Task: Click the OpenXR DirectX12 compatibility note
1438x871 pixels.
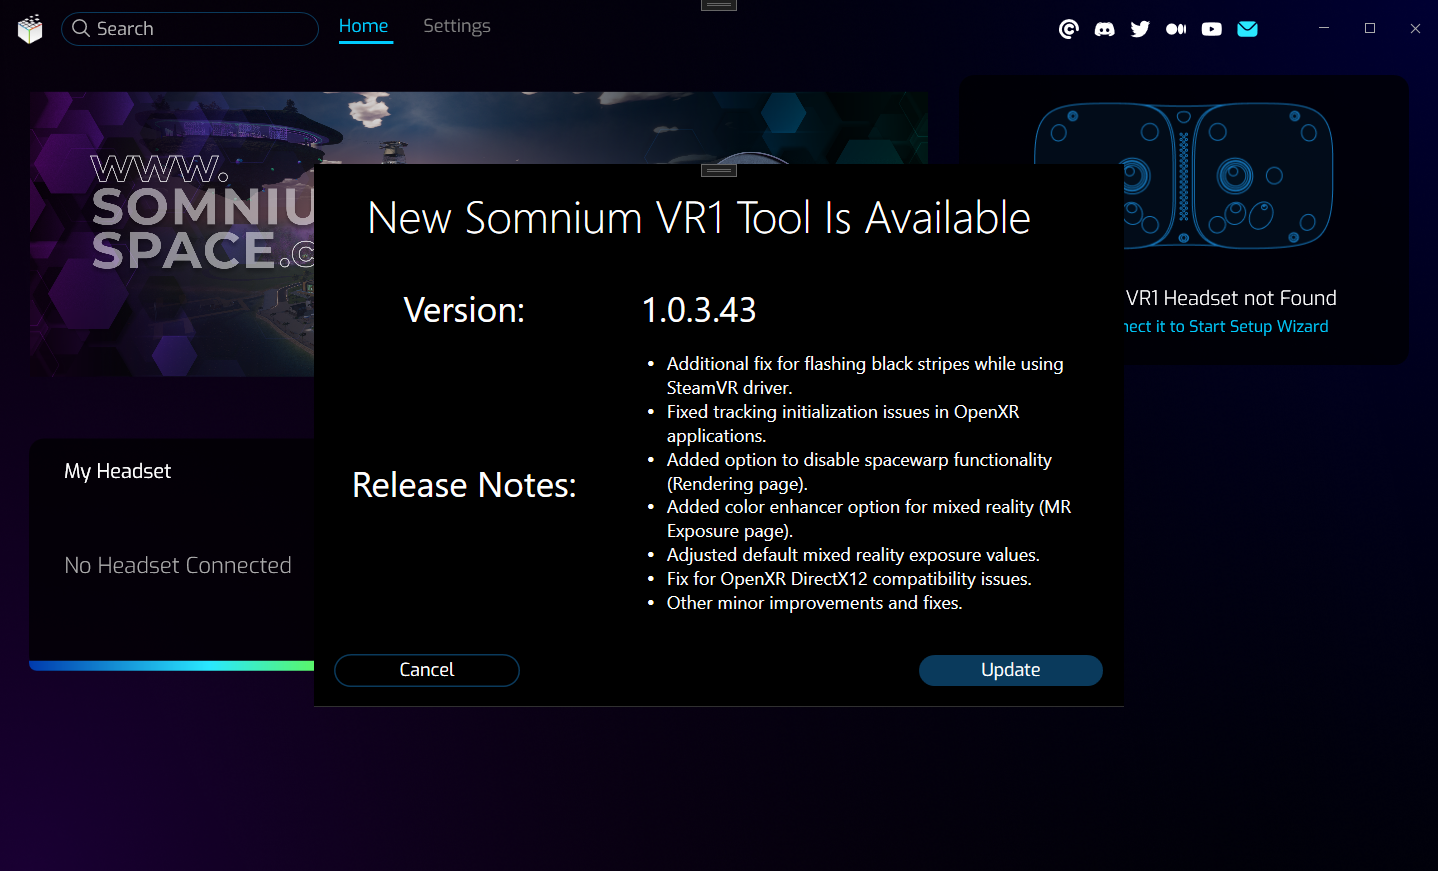Action: click(849, 579)
